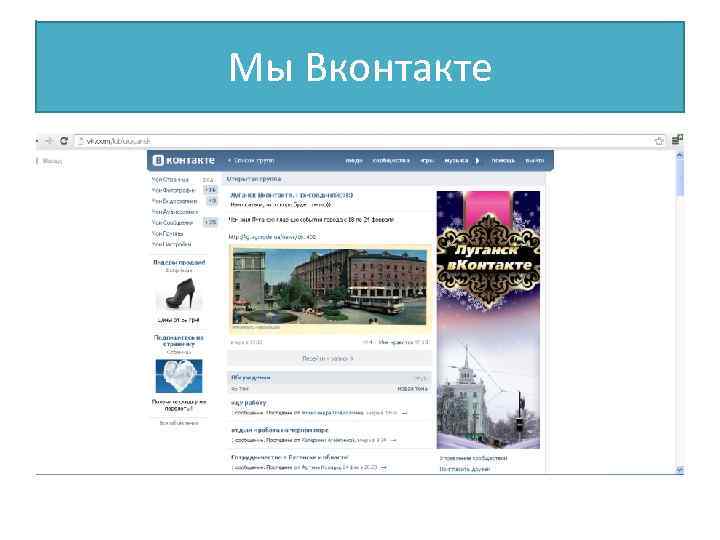Click the 'Список групп' back link
This screenshot has height=540, width=720.
(251, 161)
